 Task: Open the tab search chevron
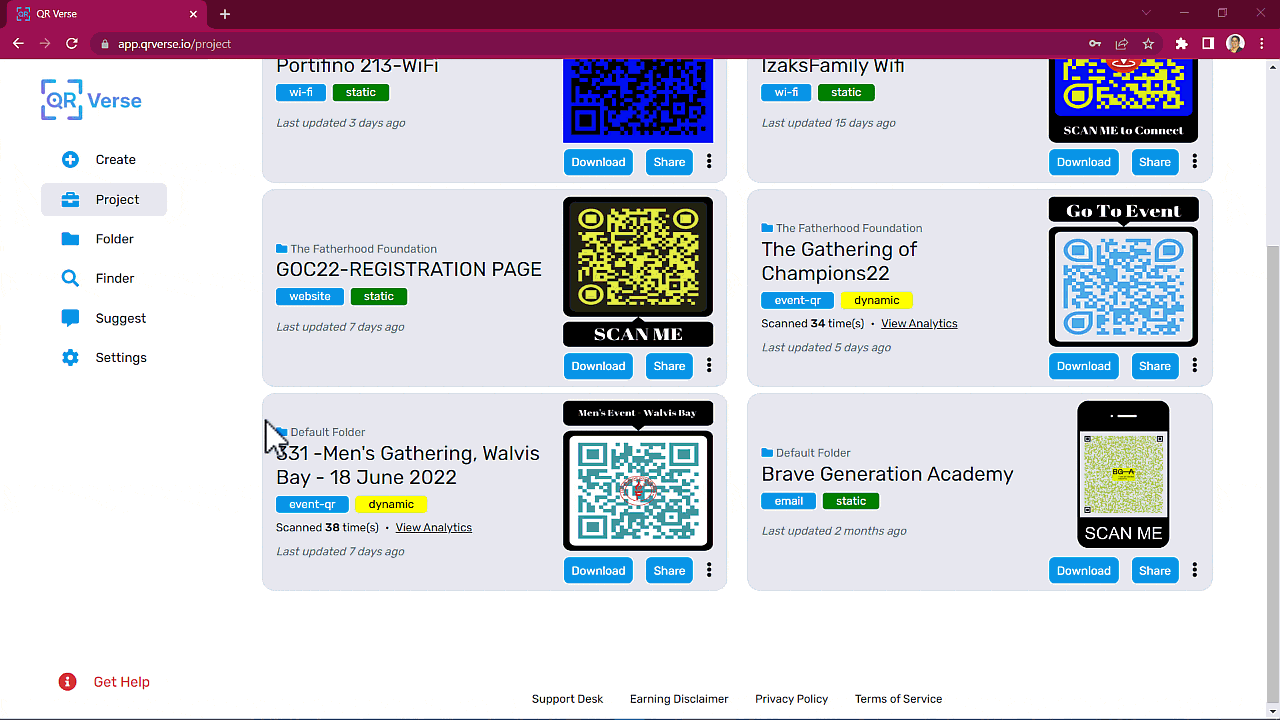tap(1146, 13)
